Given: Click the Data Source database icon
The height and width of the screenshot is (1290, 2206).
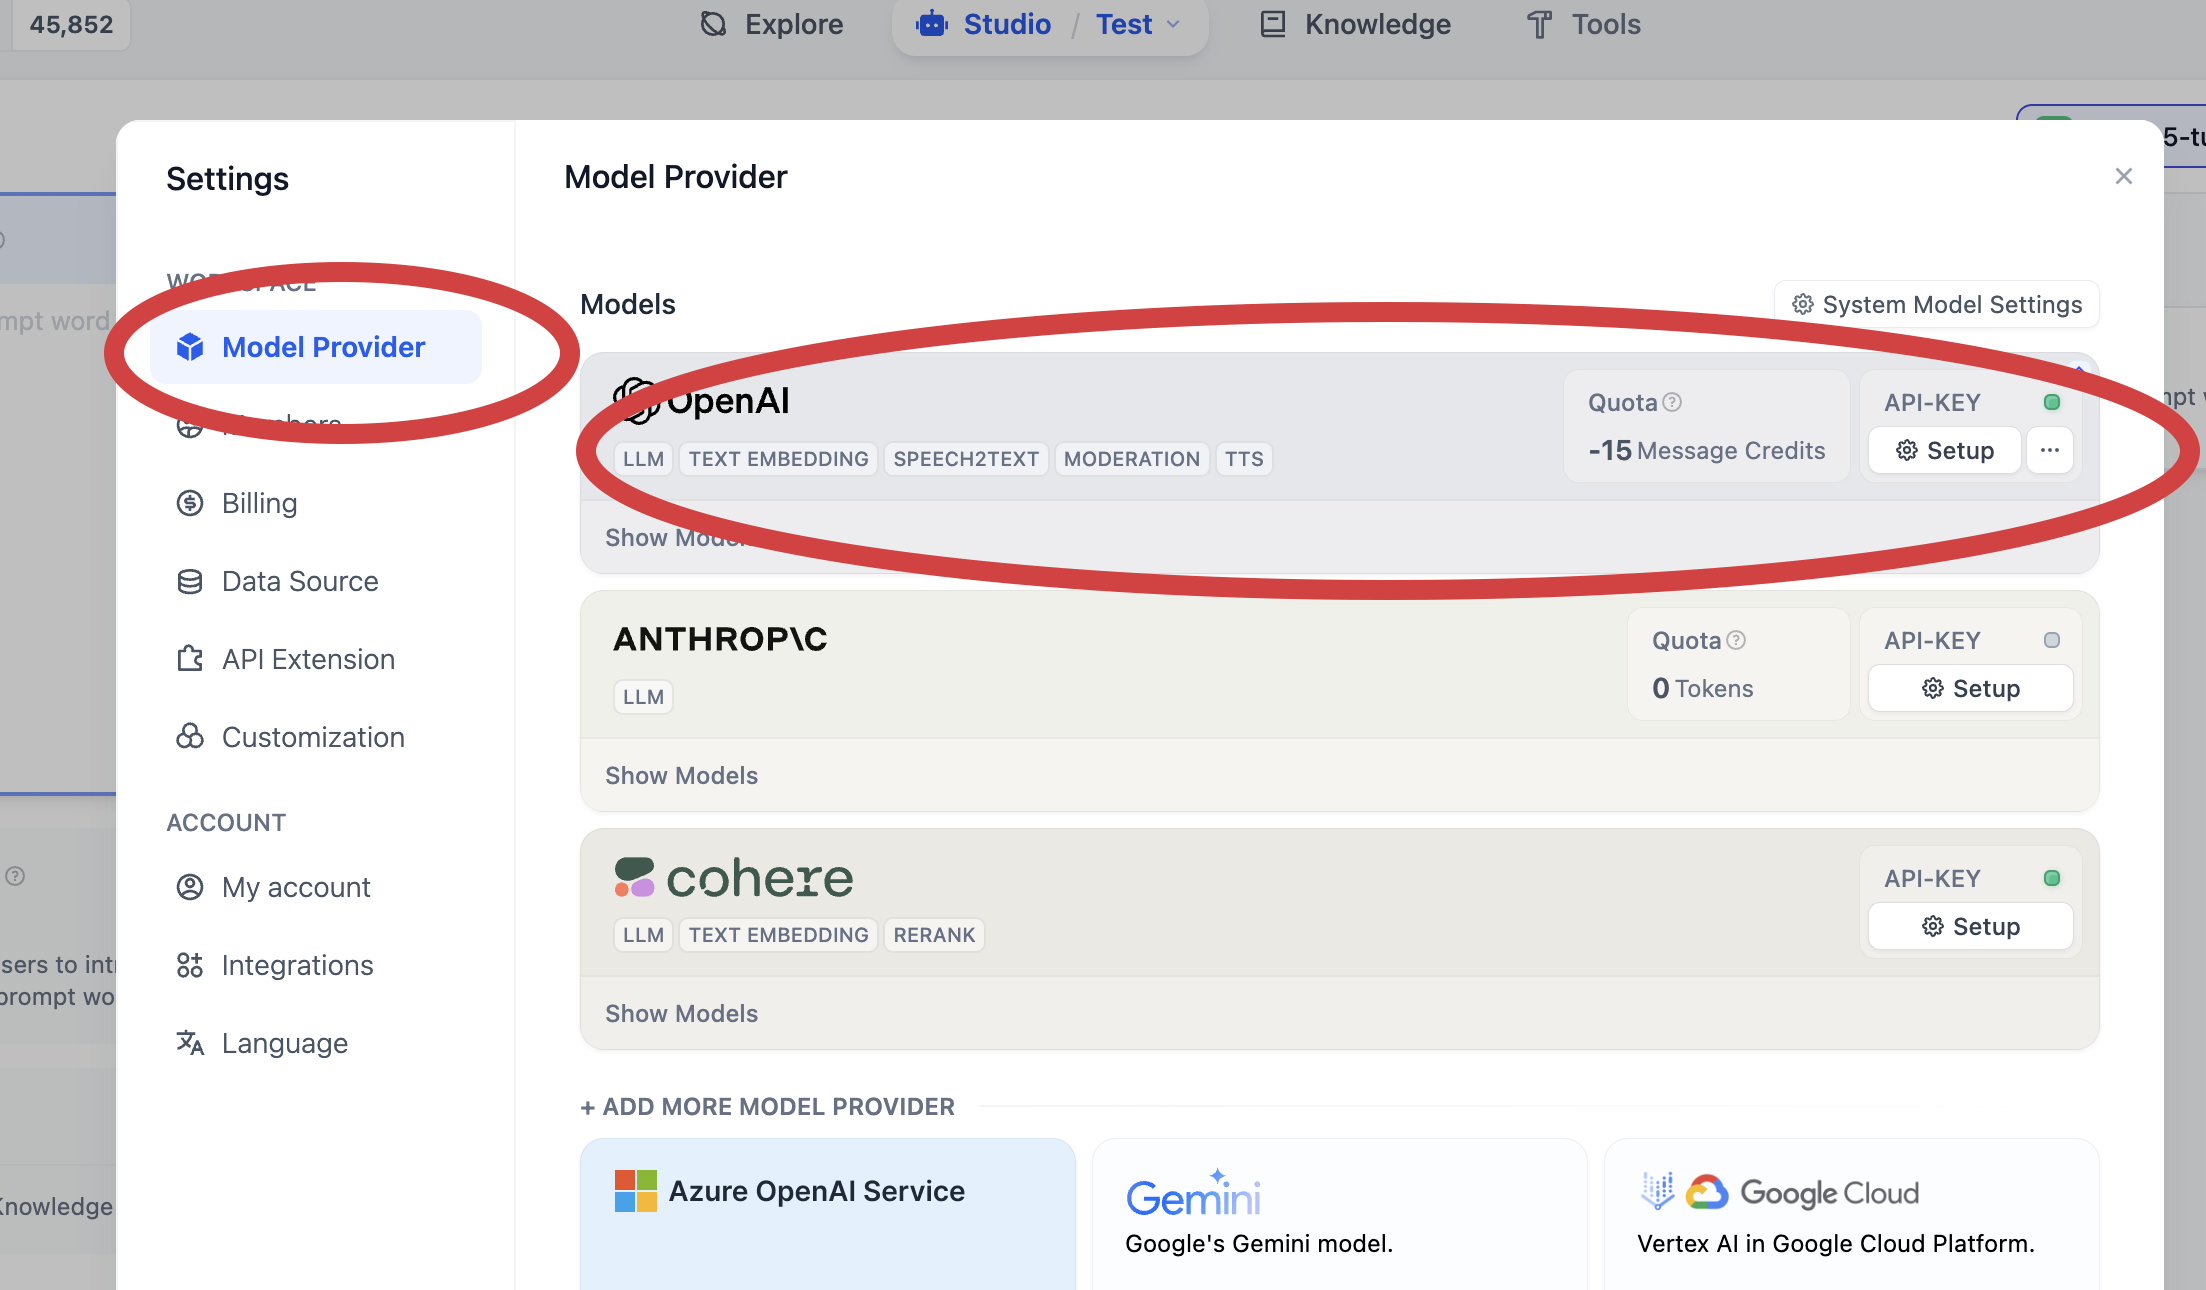Looking at the screenshot, I should coord(190,581).
